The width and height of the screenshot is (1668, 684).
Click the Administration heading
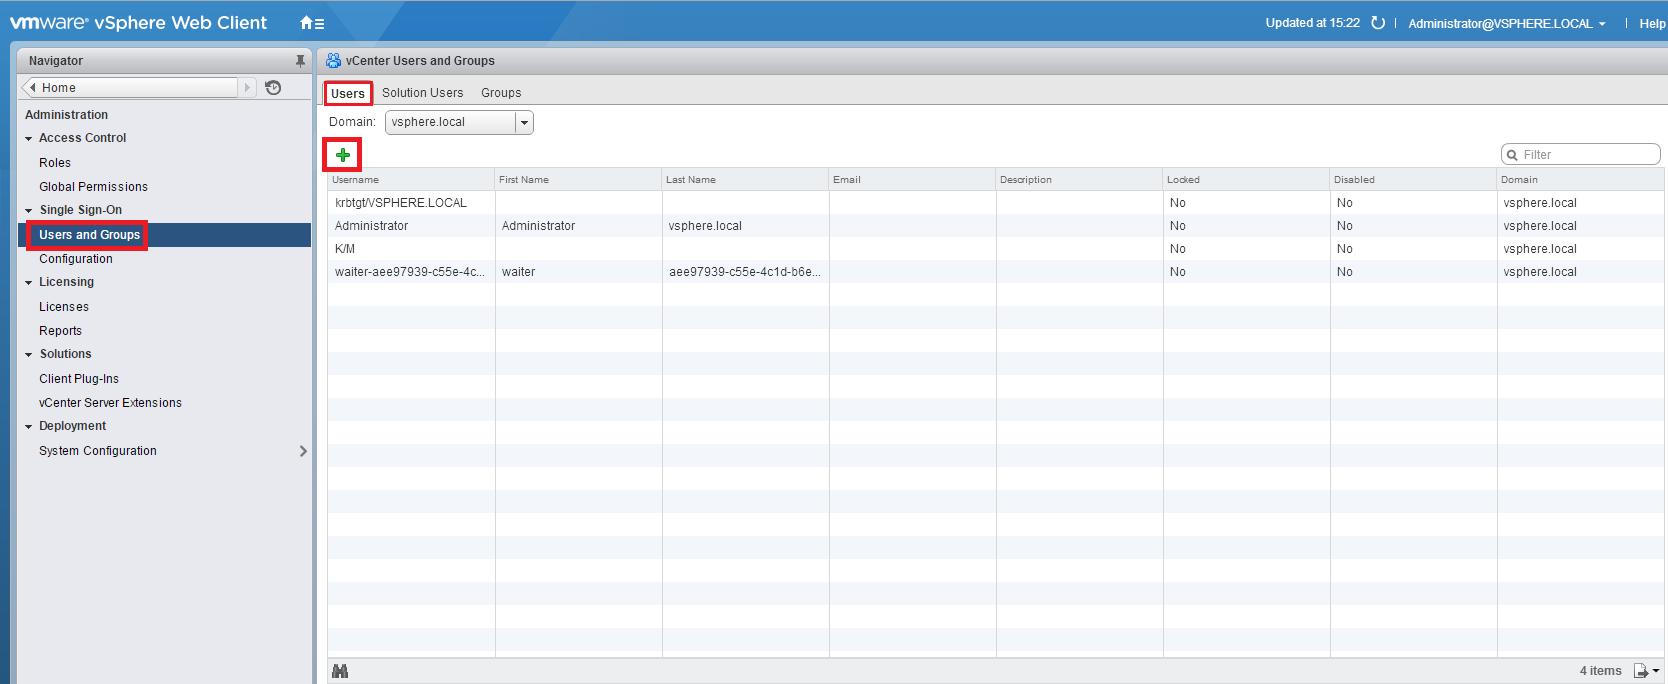66,115
